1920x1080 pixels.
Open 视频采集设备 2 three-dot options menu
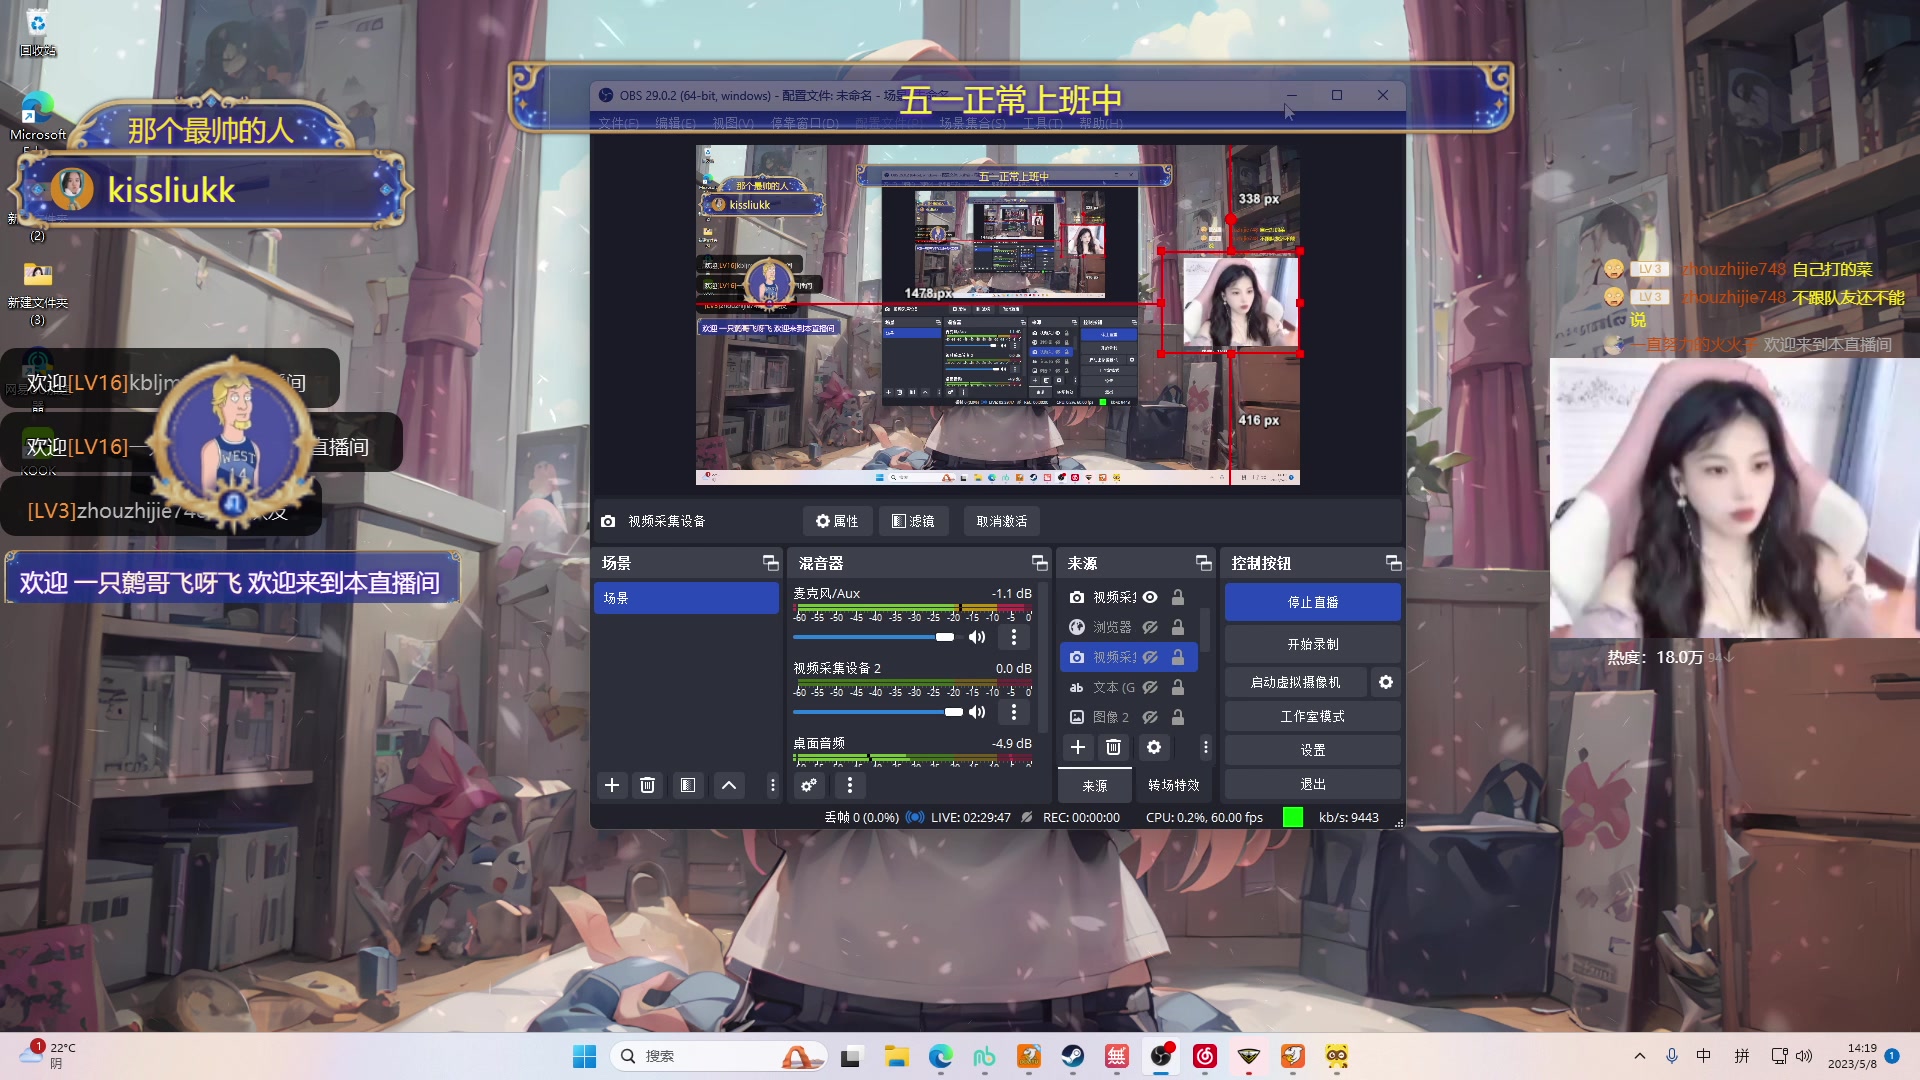click(1014, 712)
